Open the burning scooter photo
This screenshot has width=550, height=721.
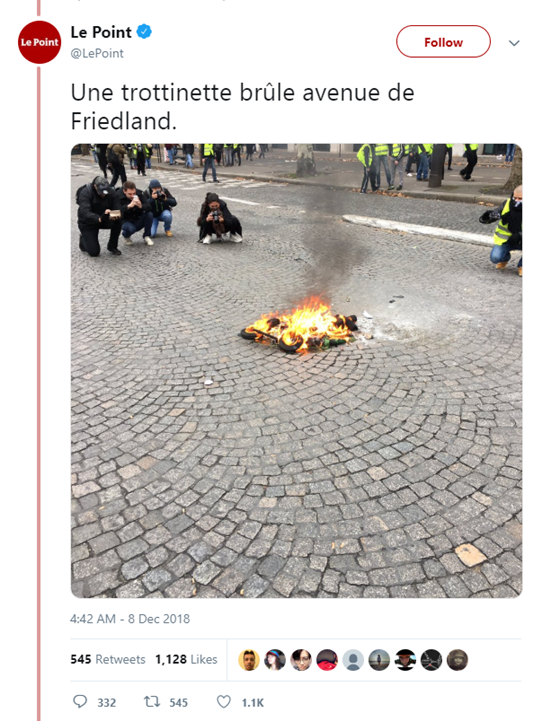(296, 371)
